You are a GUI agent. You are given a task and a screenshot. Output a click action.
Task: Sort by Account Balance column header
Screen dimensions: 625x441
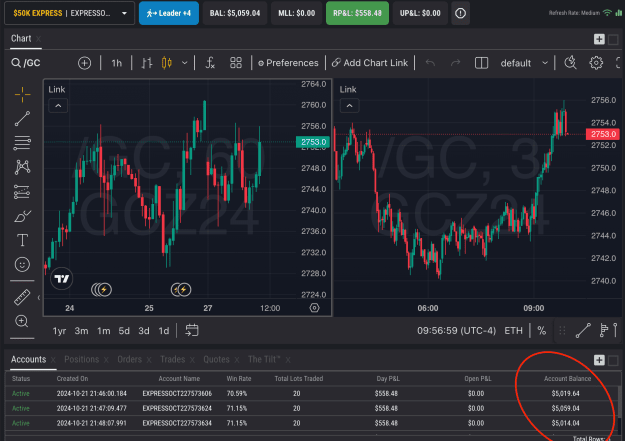coord(568,378)
